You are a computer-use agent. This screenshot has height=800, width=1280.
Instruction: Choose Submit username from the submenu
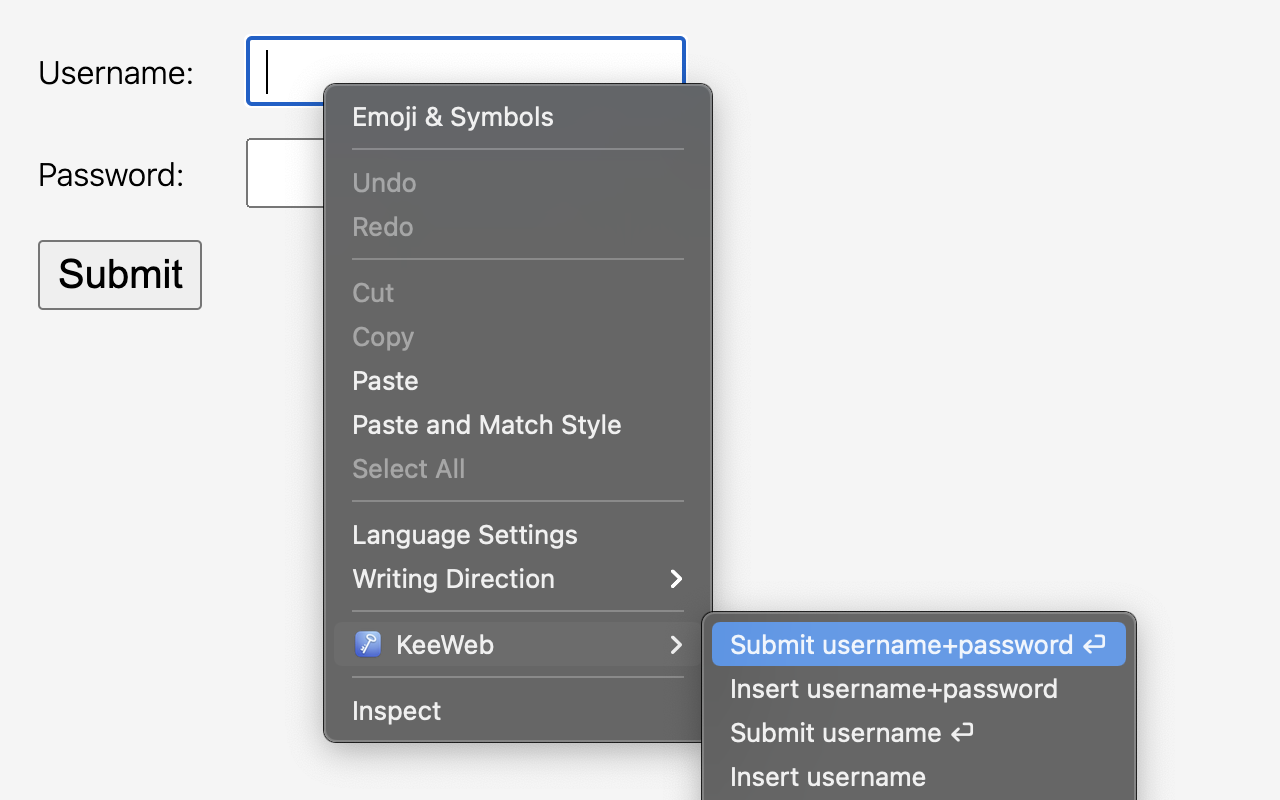click(838, 732)
